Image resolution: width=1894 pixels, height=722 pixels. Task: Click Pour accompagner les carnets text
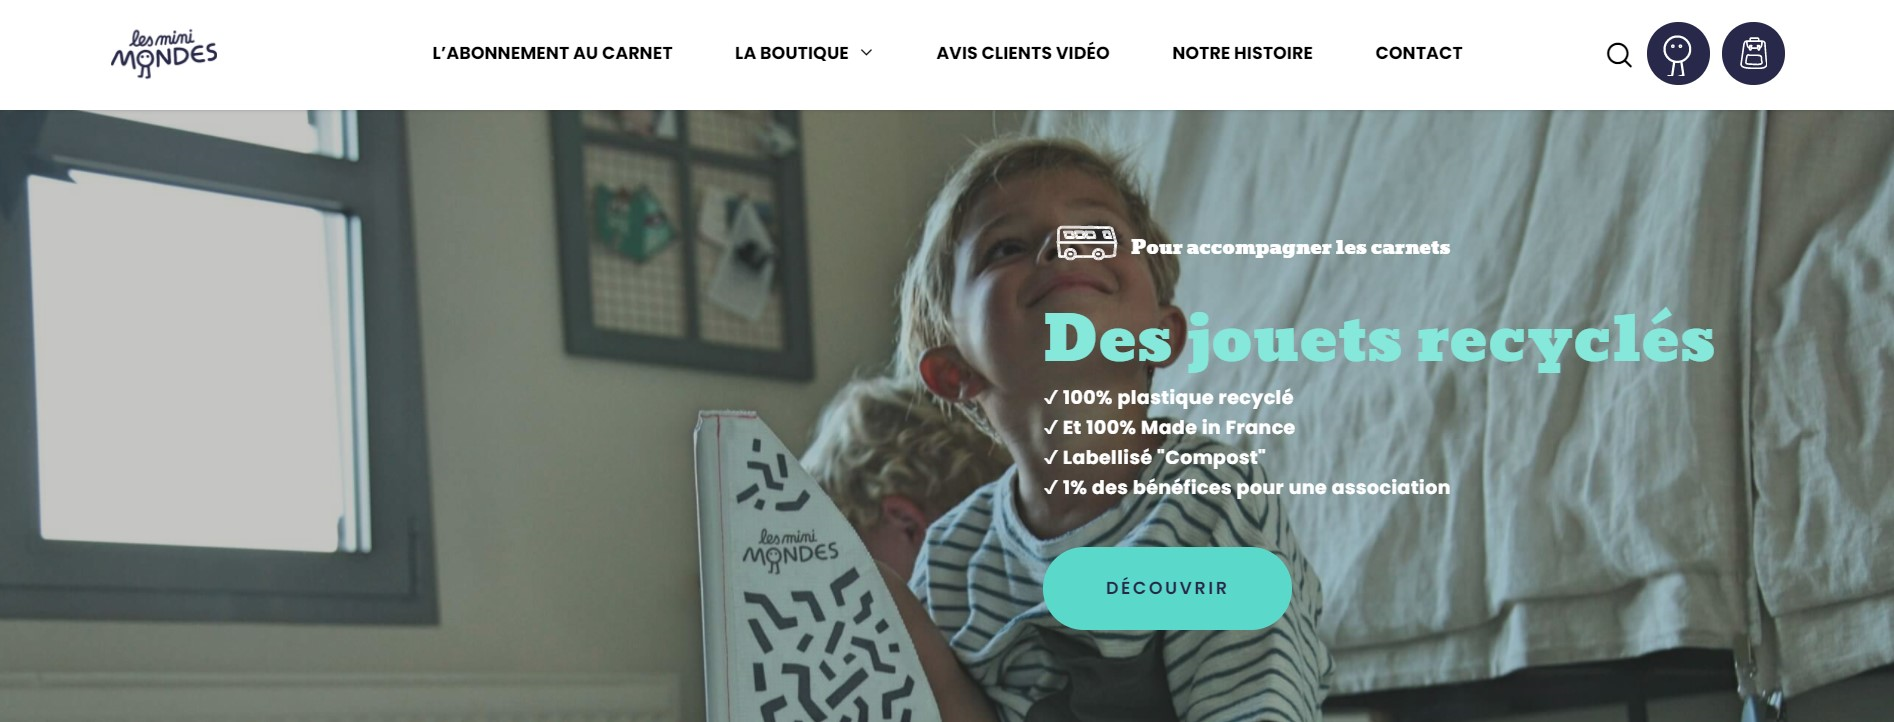(1290, 247)
